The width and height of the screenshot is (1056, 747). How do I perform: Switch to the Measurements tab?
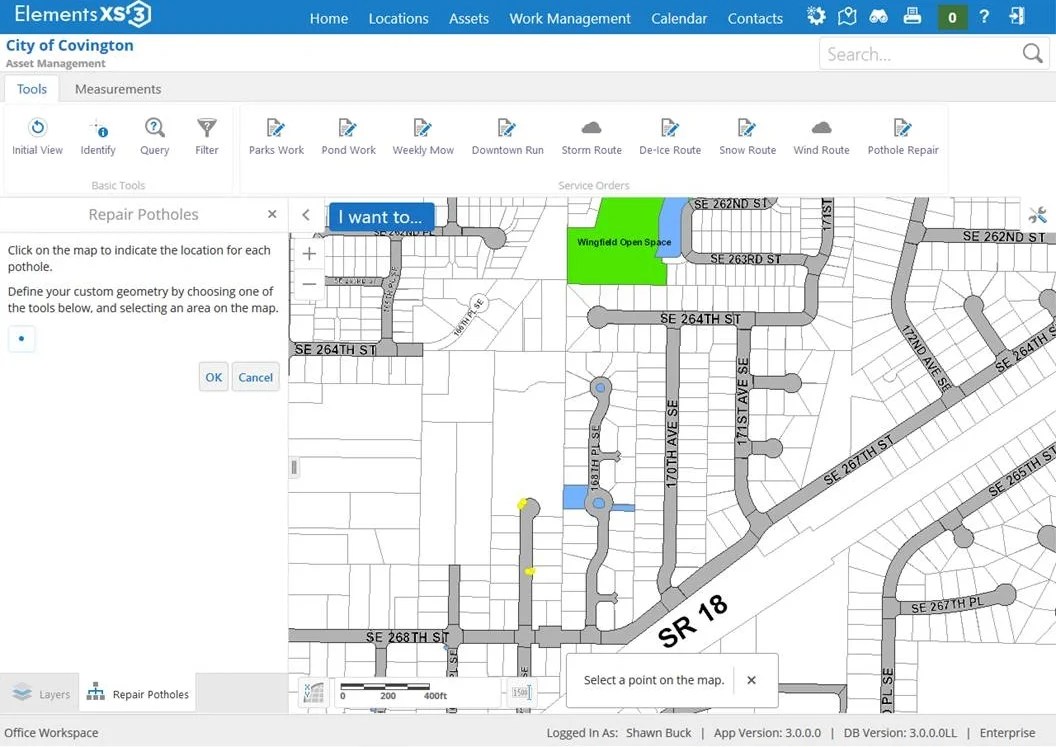click(118, 89)
